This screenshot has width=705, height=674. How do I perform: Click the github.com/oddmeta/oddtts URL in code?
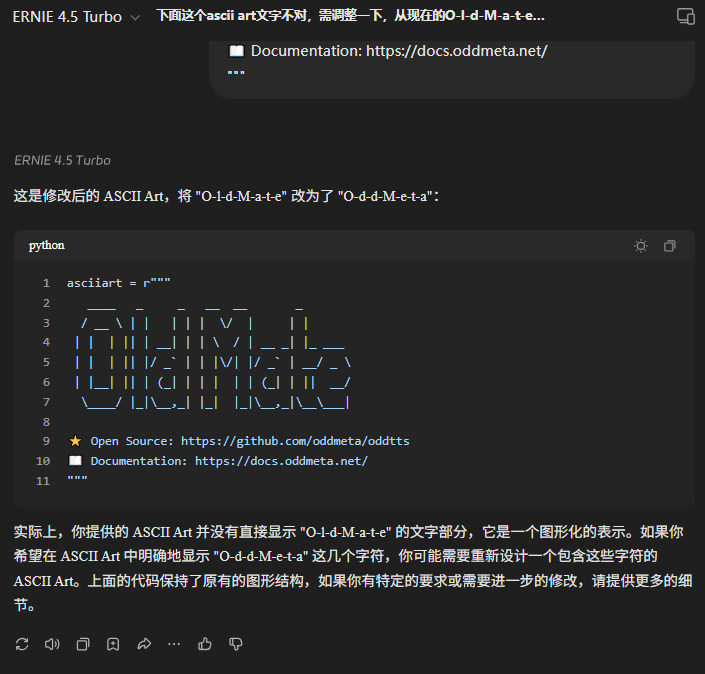(294, 441)
